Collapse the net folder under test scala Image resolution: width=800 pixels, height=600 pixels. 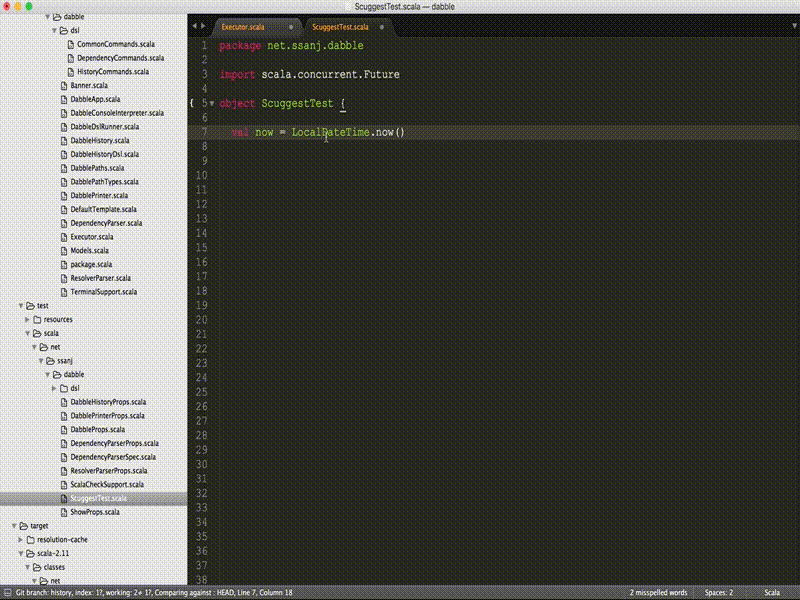34,347
